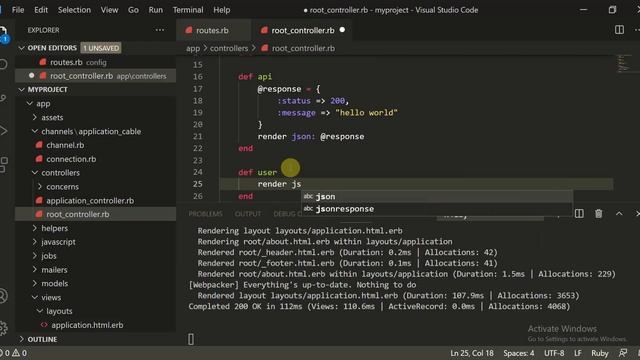Change file encoding UTF-8
This screenshot has width=640, height=360.
(554, 353)
